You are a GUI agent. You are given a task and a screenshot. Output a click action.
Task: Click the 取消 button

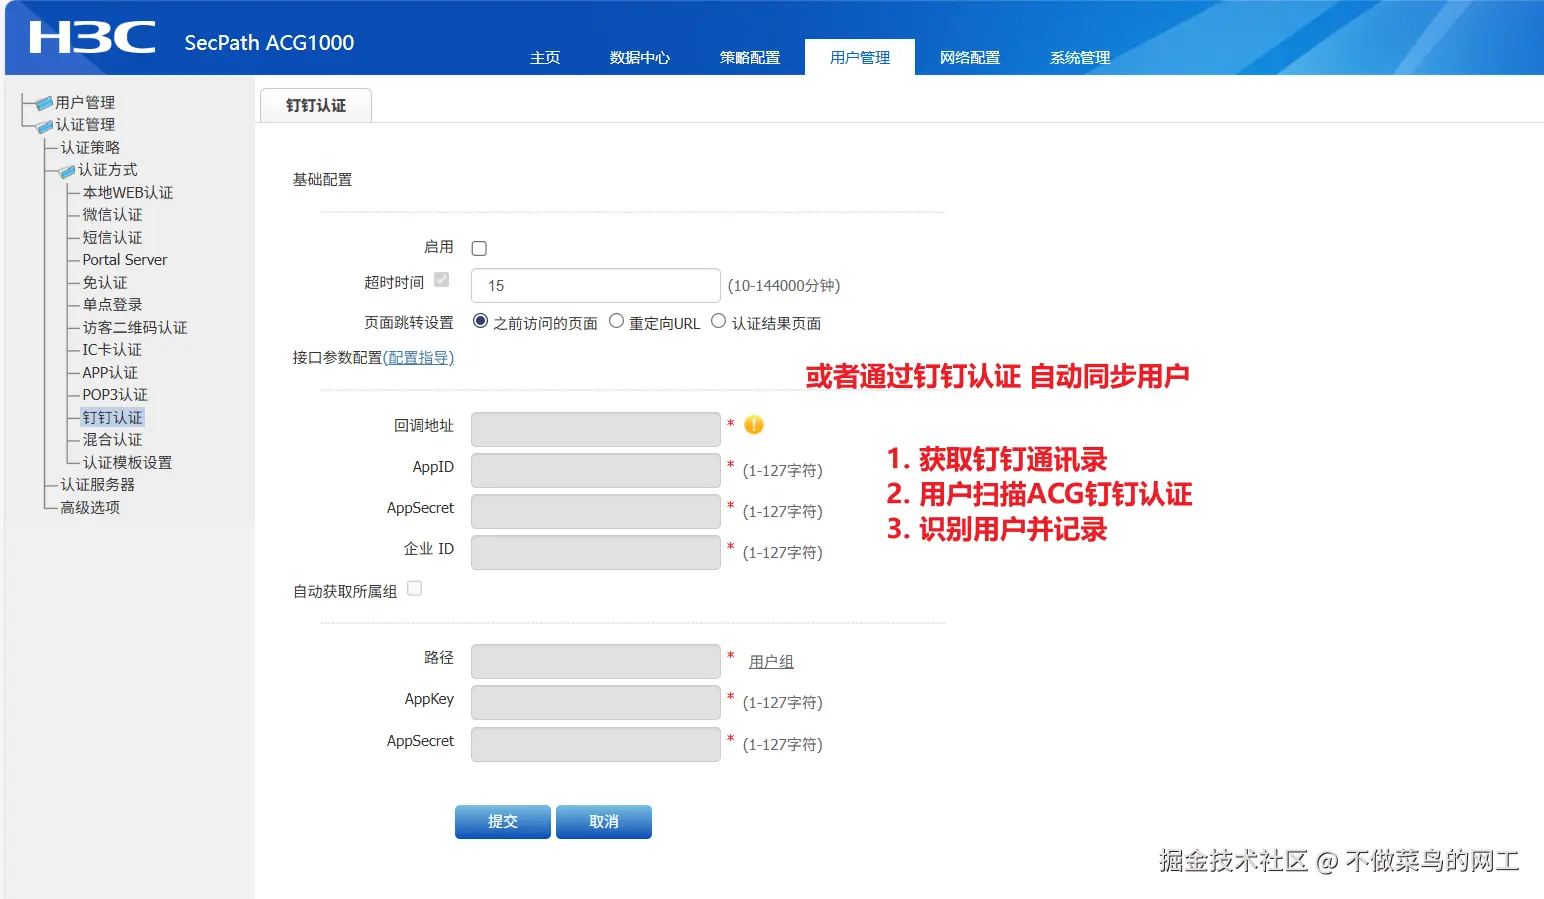click(604, 822)
